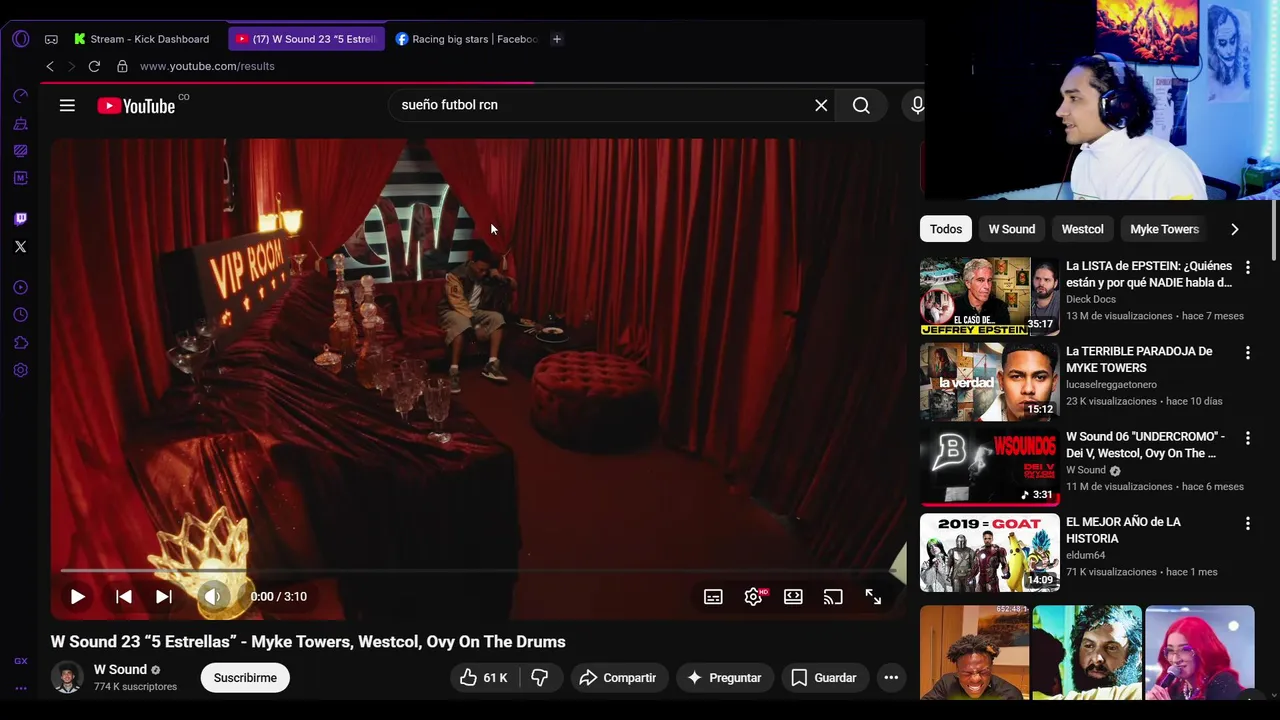Select the W Sound filter chip
This screenshot has width=1280, height=720.
1012,229
